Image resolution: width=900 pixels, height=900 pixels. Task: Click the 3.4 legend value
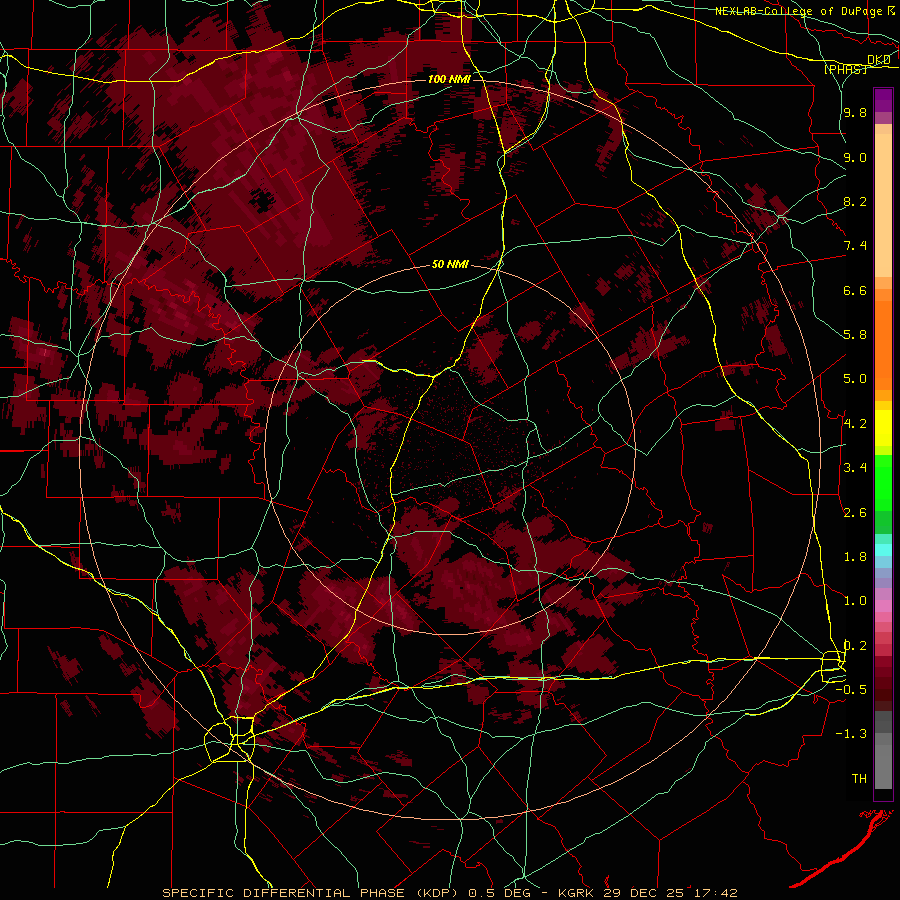point(855,468)
